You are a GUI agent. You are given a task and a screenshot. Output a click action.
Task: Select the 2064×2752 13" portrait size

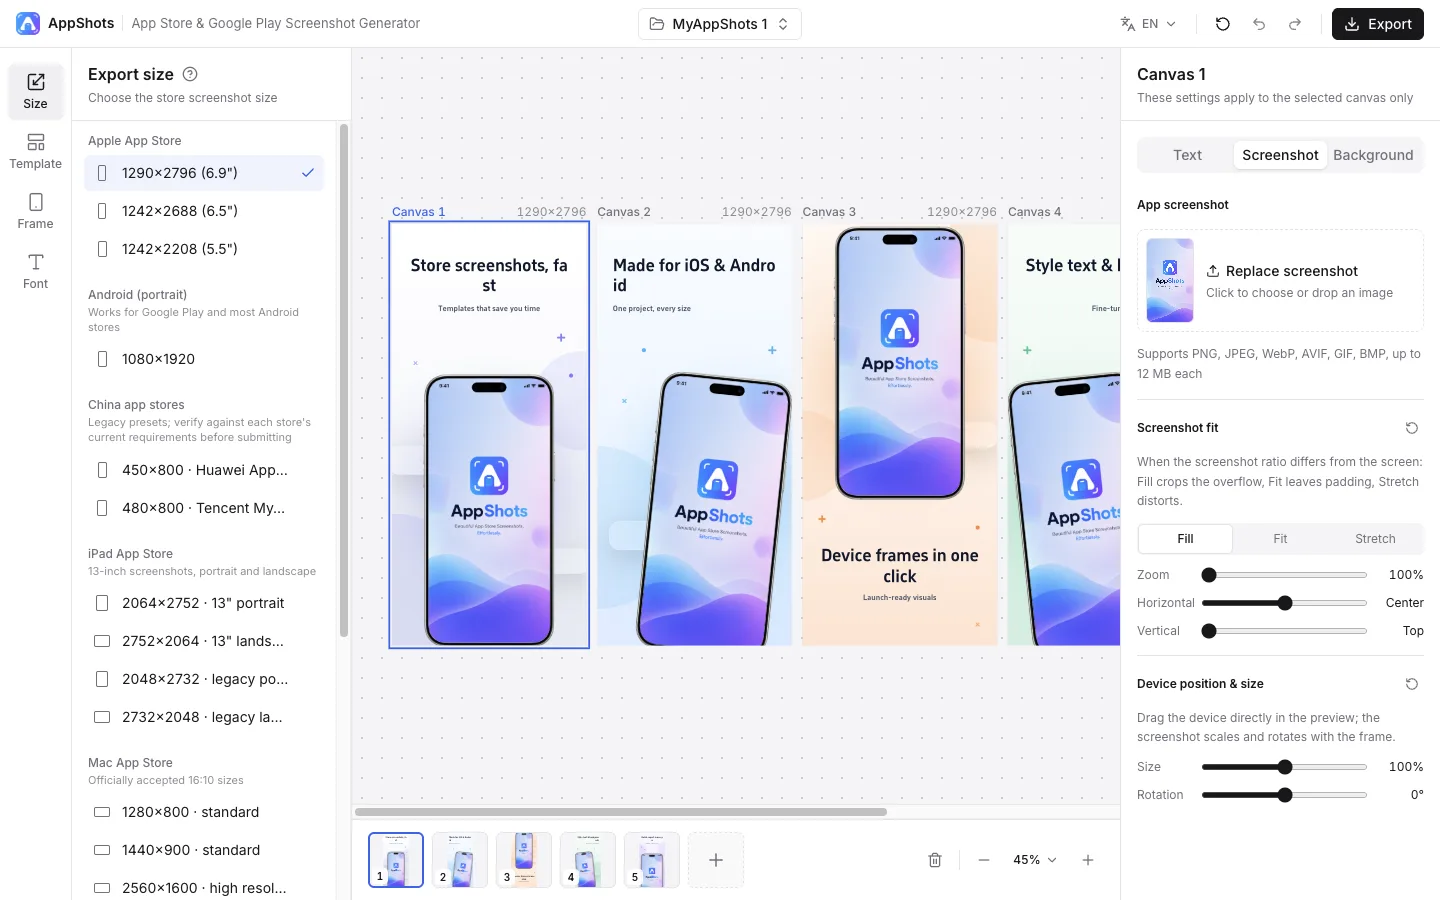204,603
